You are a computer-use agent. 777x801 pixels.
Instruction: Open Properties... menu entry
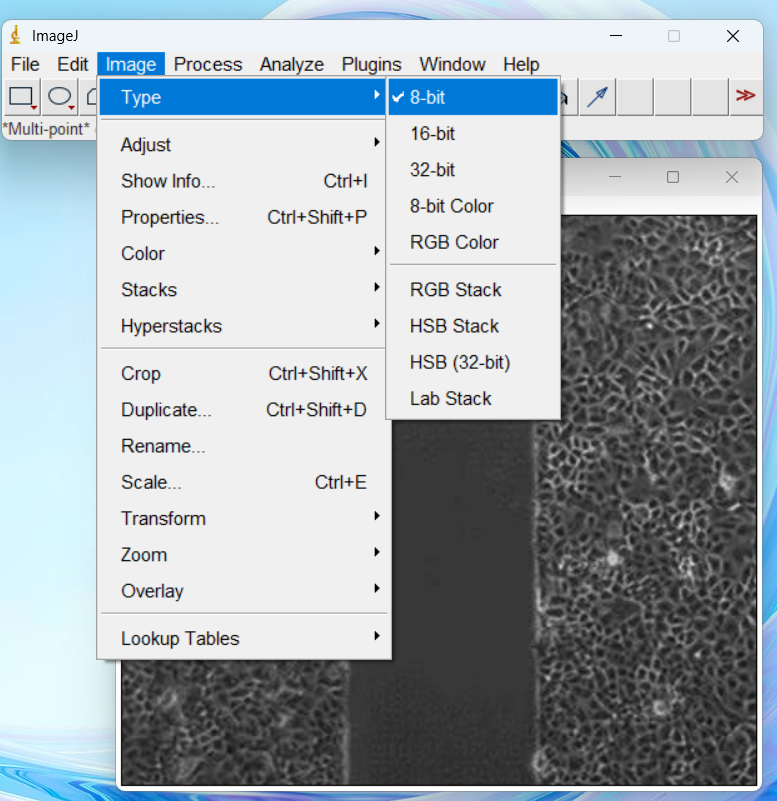pos(243,217)
